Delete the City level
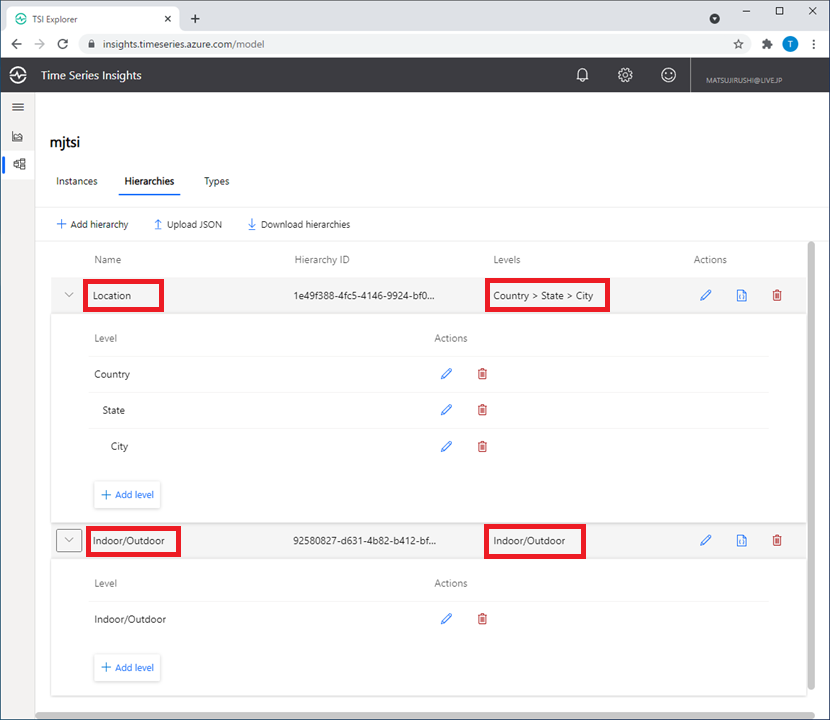The image size is (830, 720). pyautogui.click(x=482, y=446)
